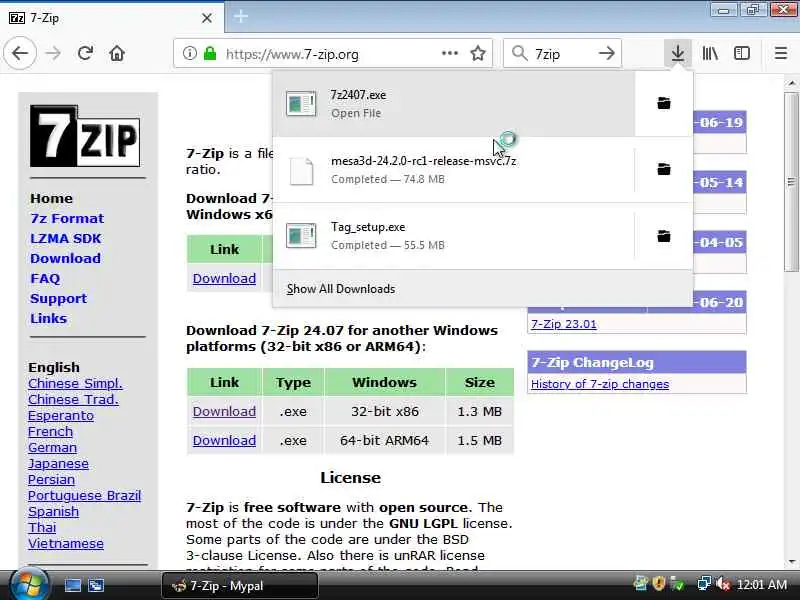Open containing folder for 7z2407.exe
800x600 pixels.
pyautogui.click(x=664, y=103)
